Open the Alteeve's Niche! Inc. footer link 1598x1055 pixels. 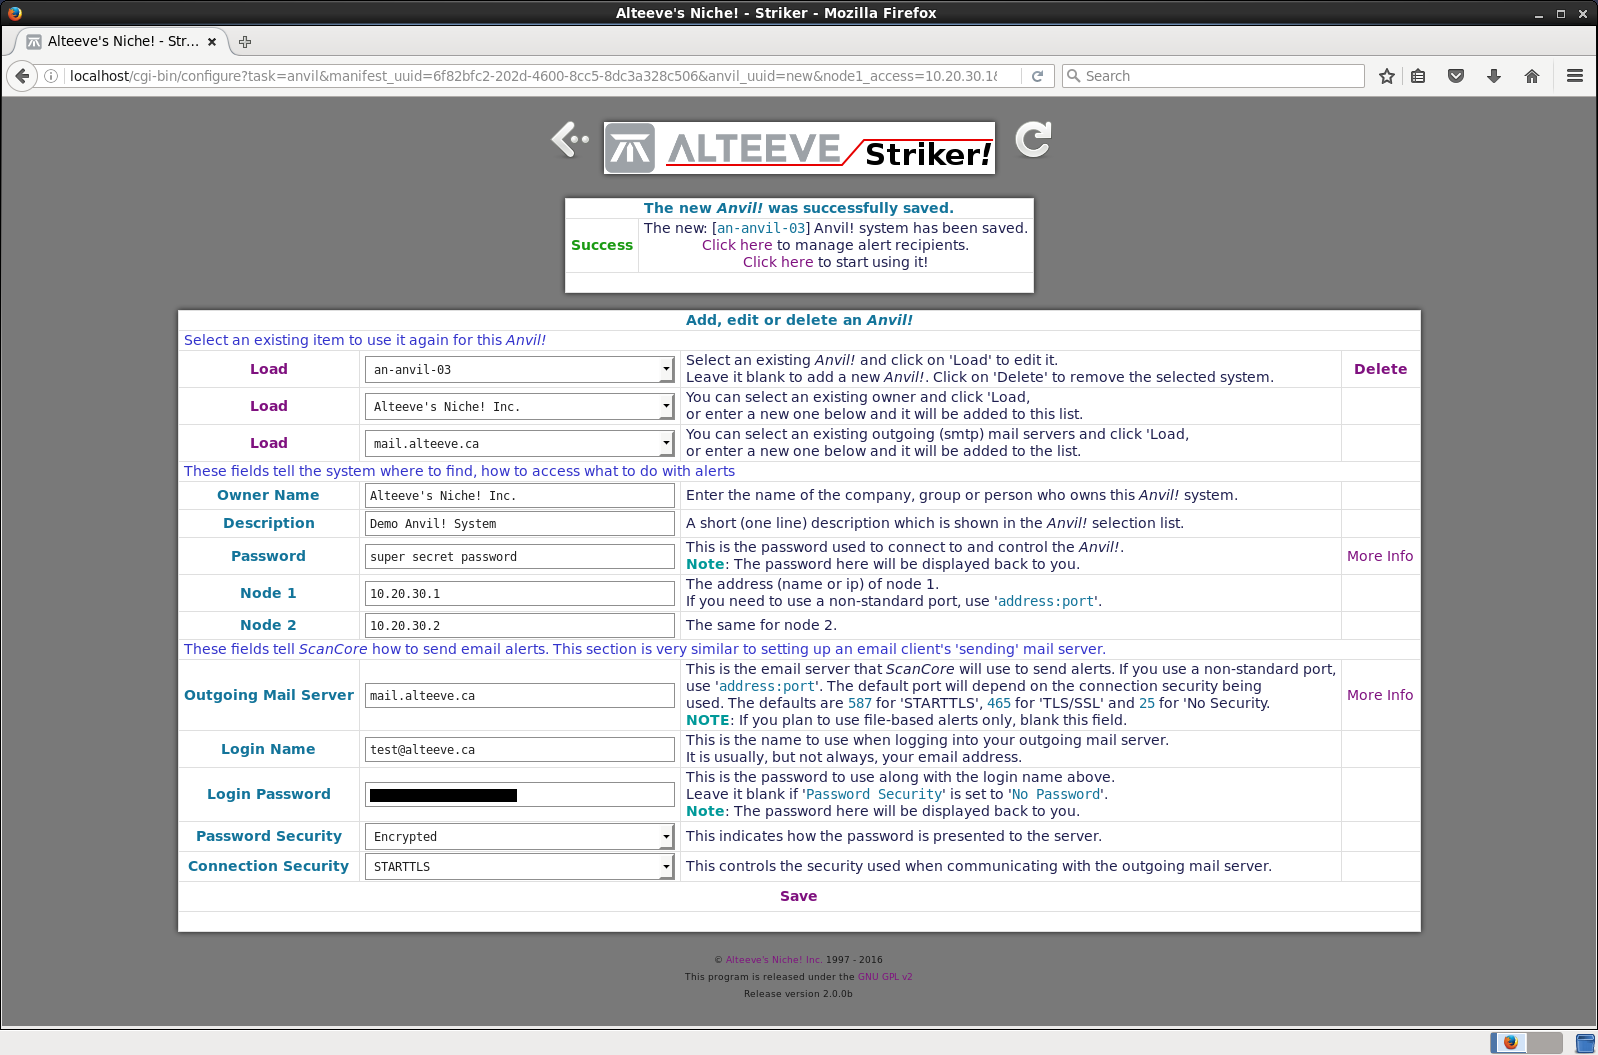coord(773,960)
